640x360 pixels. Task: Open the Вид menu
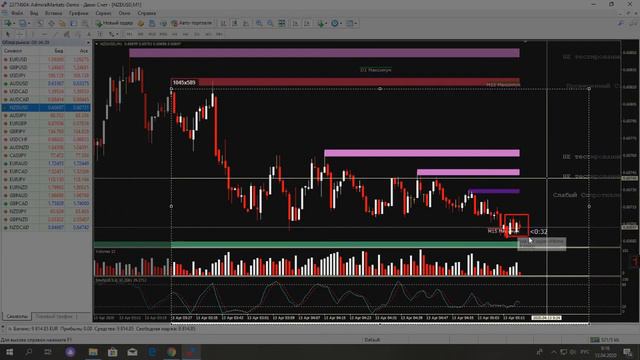[x=34, y=13]
